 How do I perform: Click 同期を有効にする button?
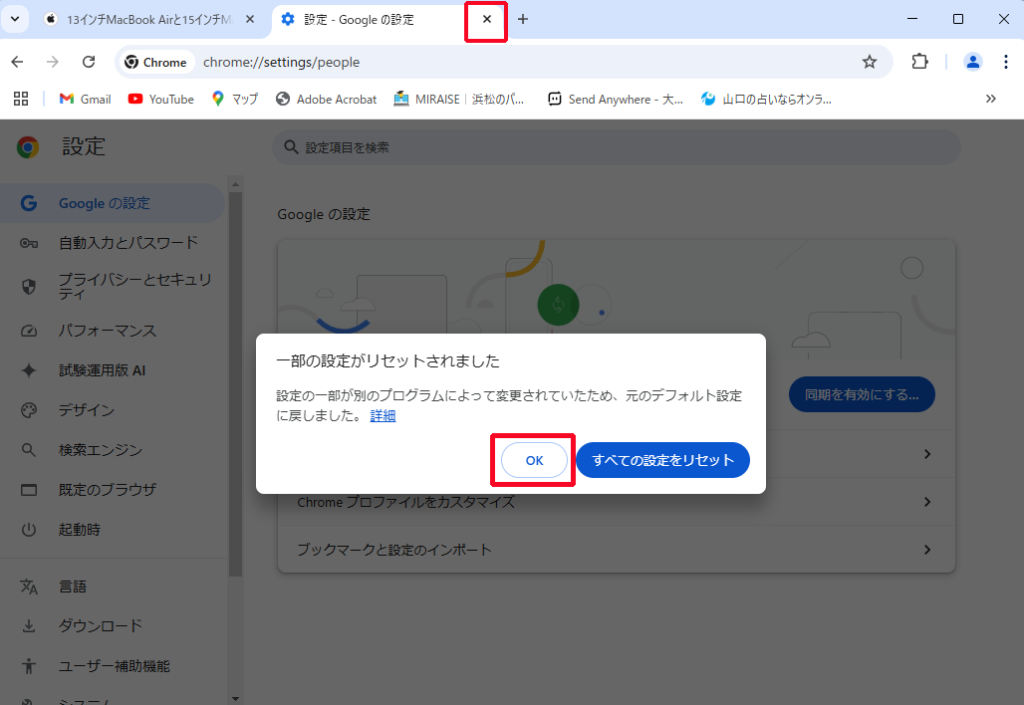(861, 394)
